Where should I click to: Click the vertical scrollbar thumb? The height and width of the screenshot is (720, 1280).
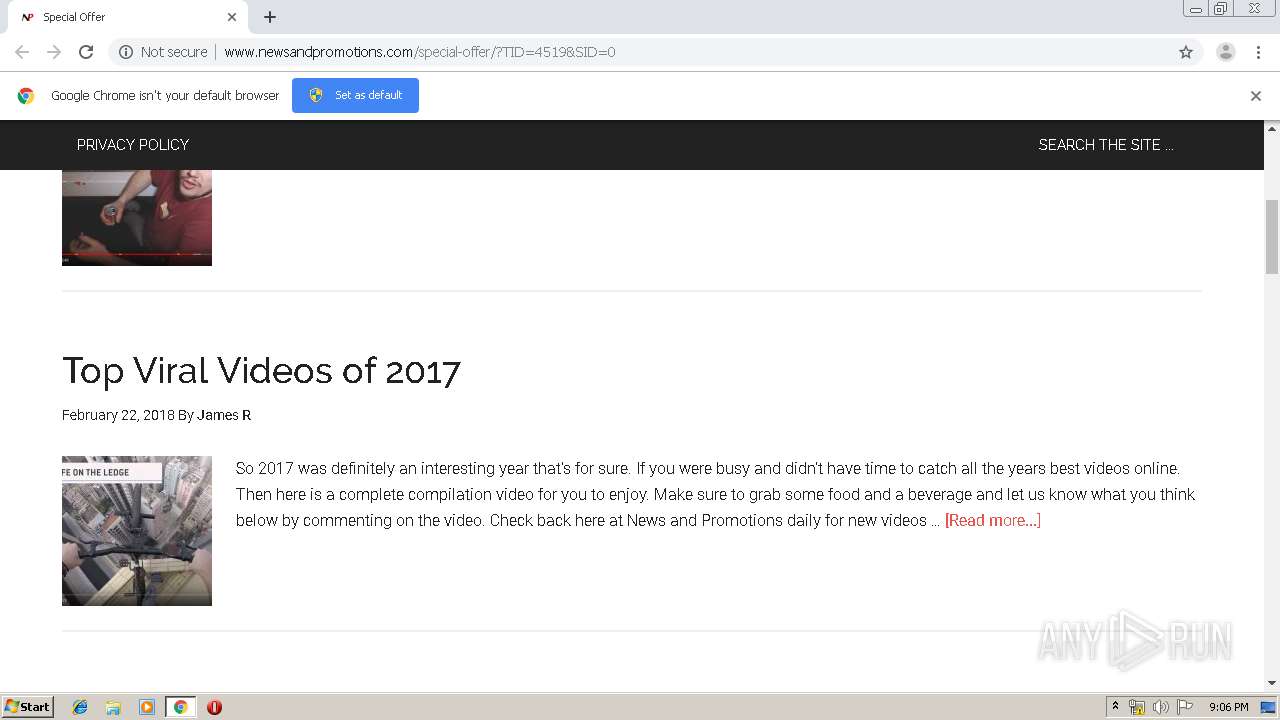(x=1272, y=236)
